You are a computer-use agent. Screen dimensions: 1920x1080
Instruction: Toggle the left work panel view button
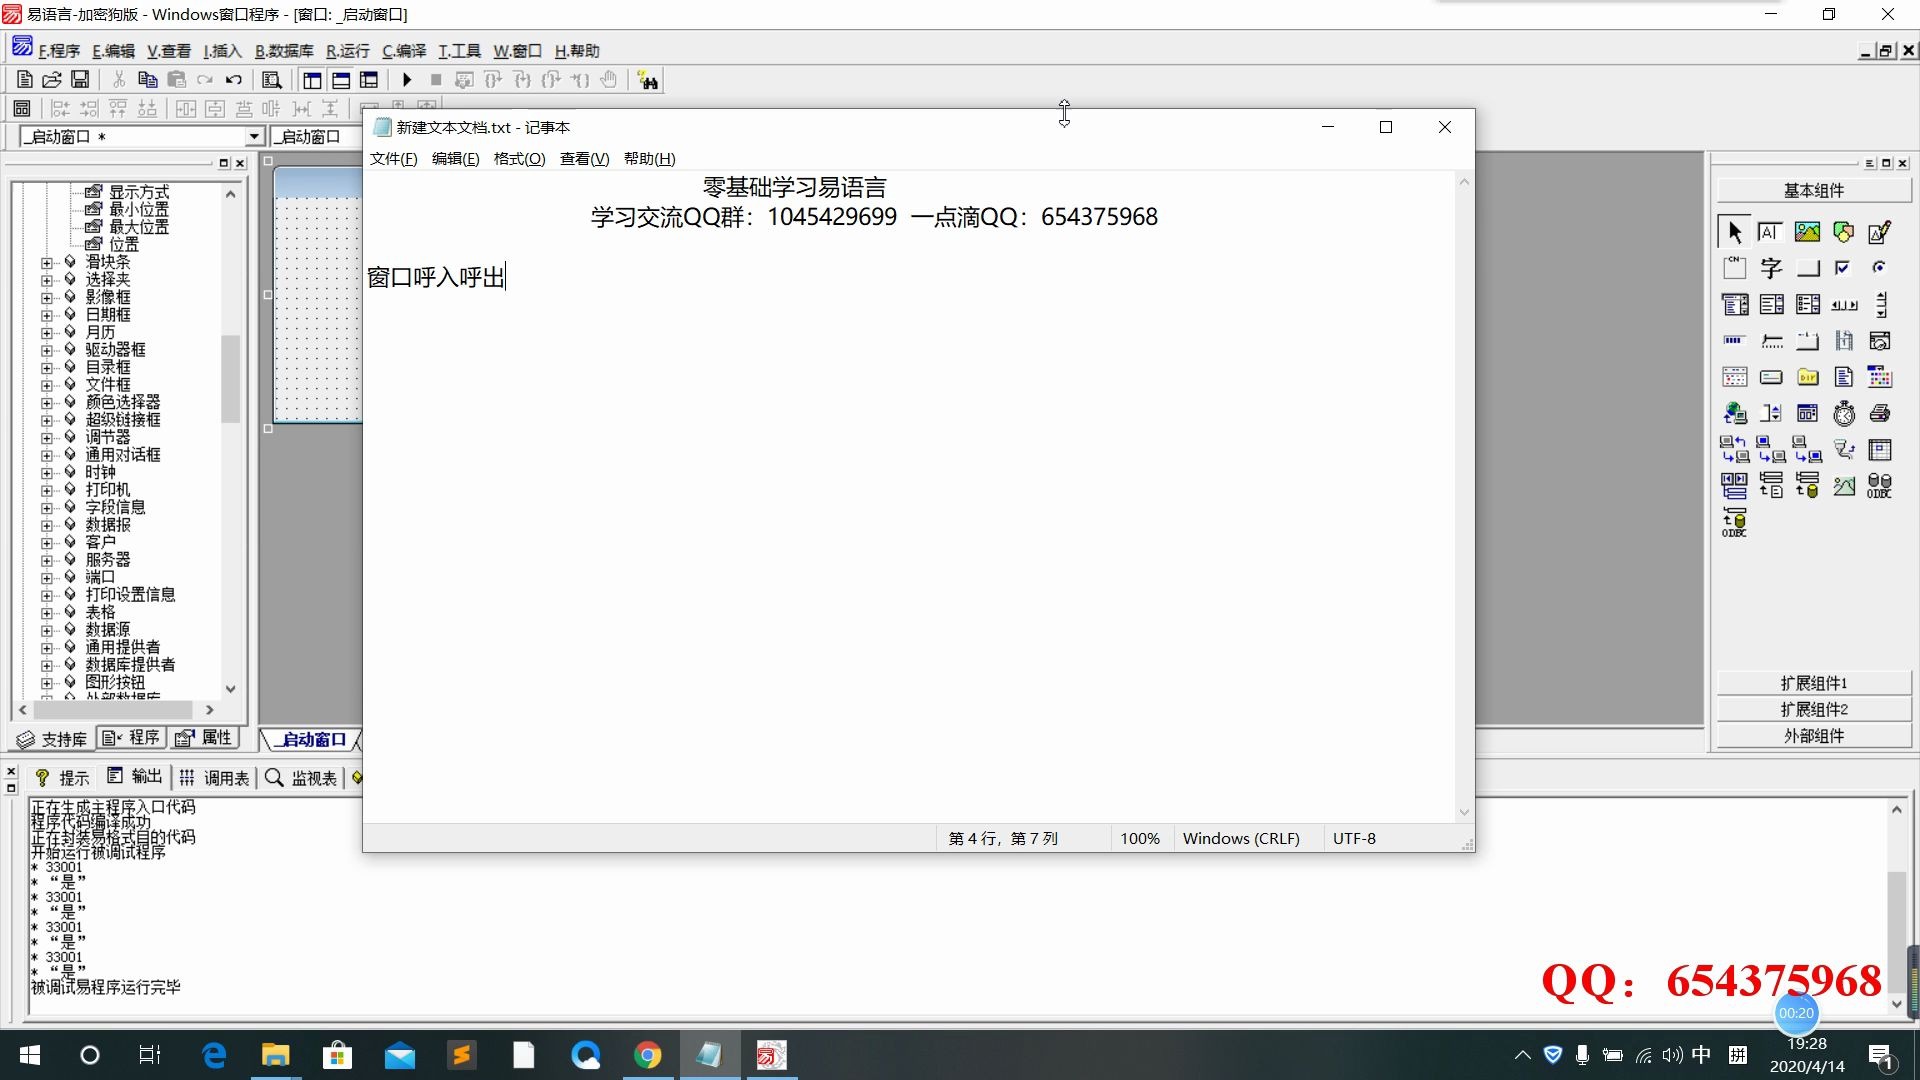pos(312,80)
